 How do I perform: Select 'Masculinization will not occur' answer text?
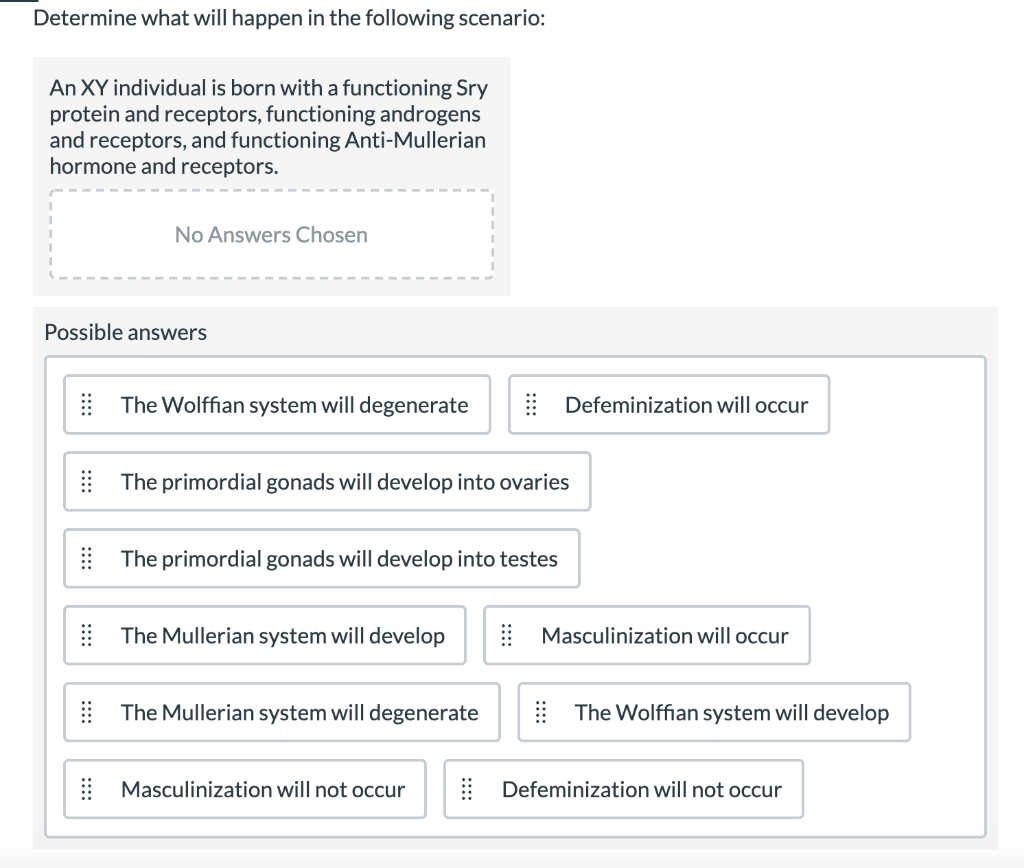click(x=263, y=790)
